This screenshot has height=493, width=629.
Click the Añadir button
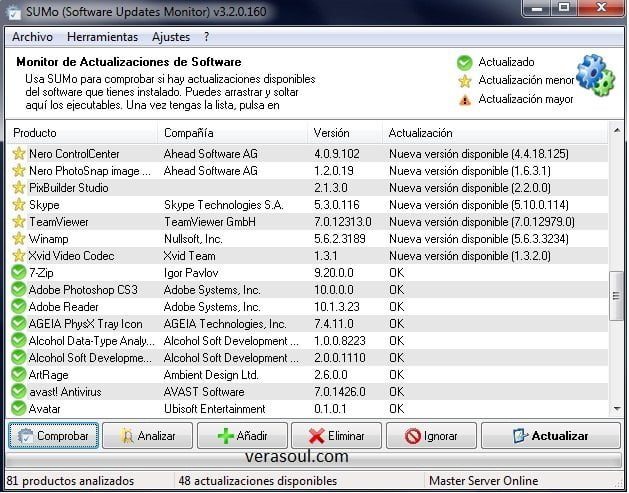click(x=241, y=436)
